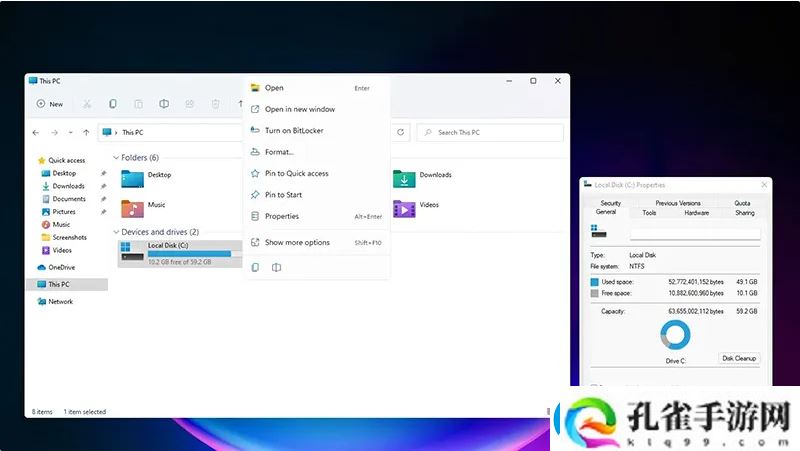Select OneDrive in the sidebar
The height and width of the screenshot is (451, 800).
point(56,267)
